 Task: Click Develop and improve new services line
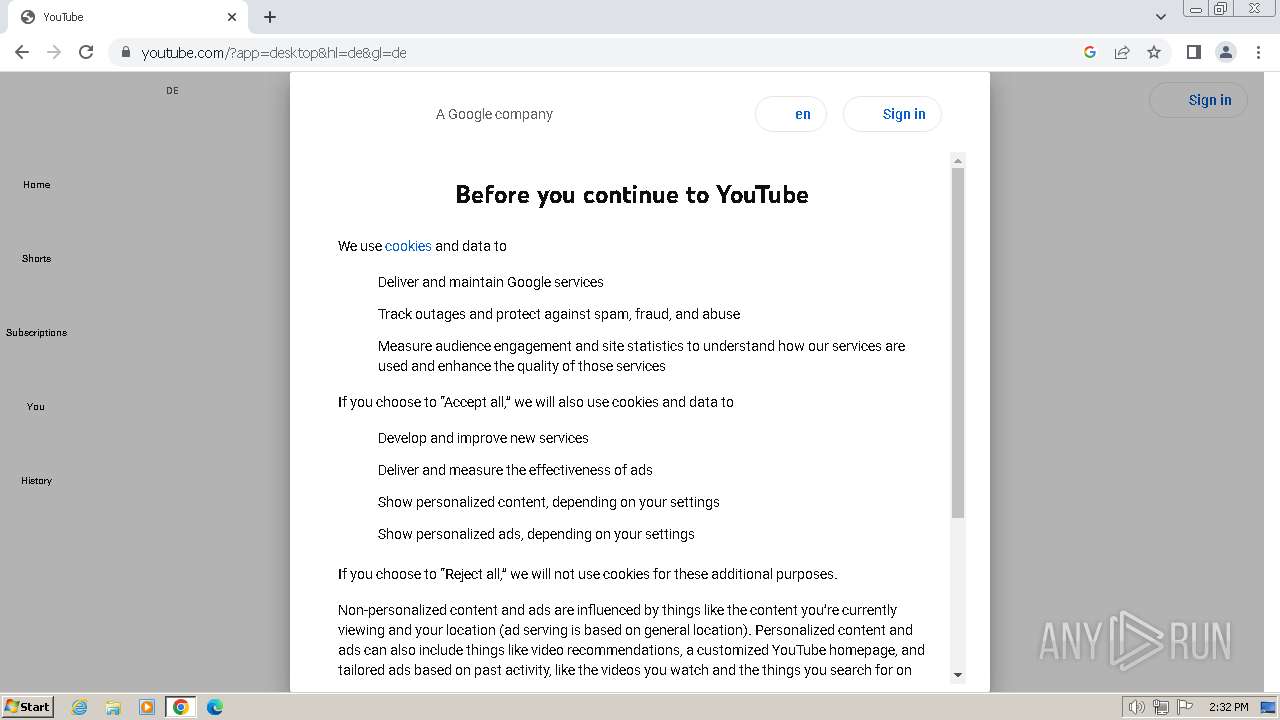(x=483, y=438)
